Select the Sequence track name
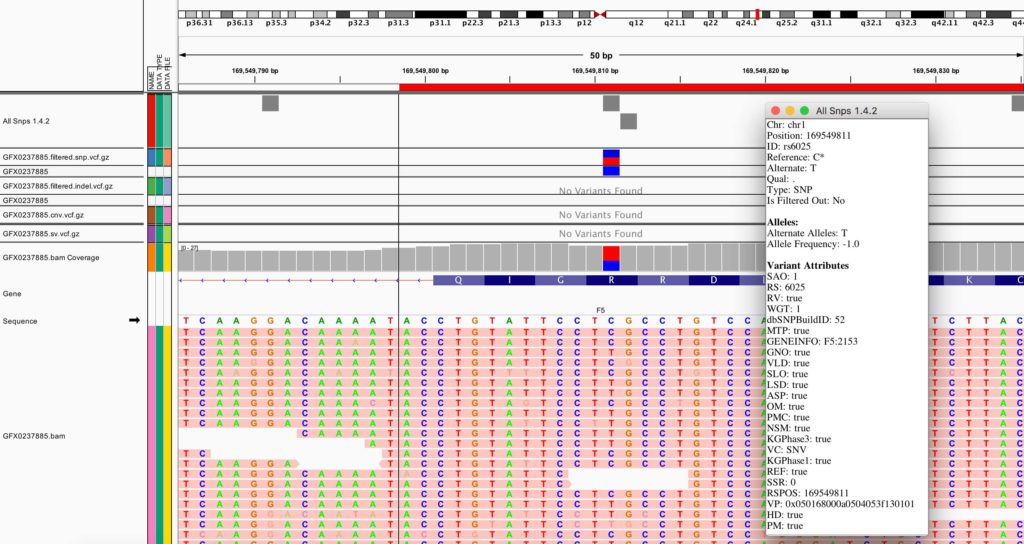Viewport: 1024px width, 544px height. [x=20, y=321]
